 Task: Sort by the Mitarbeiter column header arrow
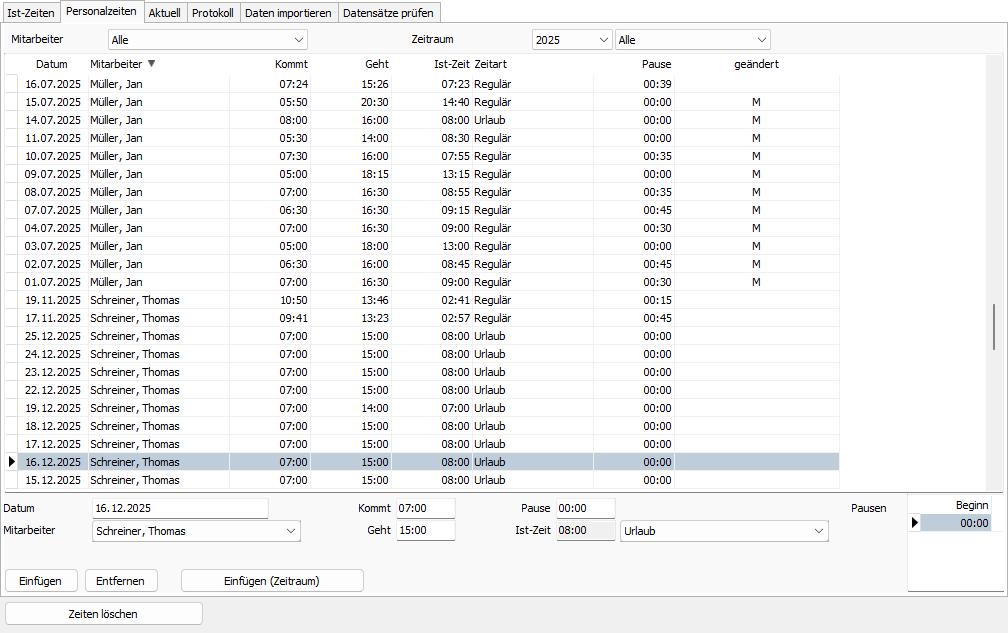pos(151,64)
